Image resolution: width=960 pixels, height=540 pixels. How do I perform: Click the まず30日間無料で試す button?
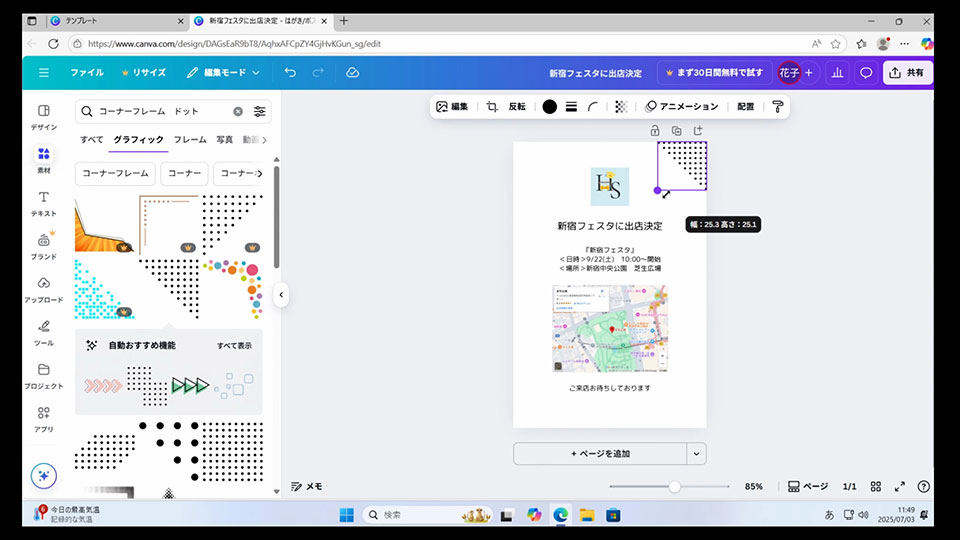[x=714, y=72]
